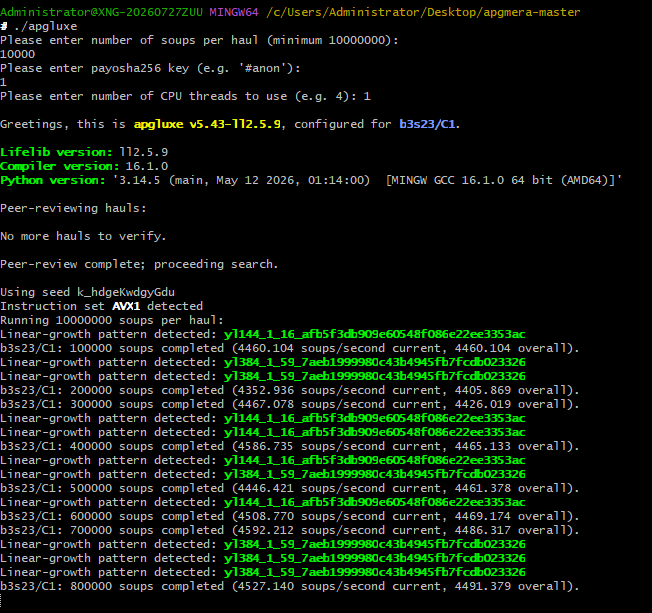Click the compiler value '16.1.0'
Image resolution: width=652 pixels, height=613 pixels.
[147, 166]
